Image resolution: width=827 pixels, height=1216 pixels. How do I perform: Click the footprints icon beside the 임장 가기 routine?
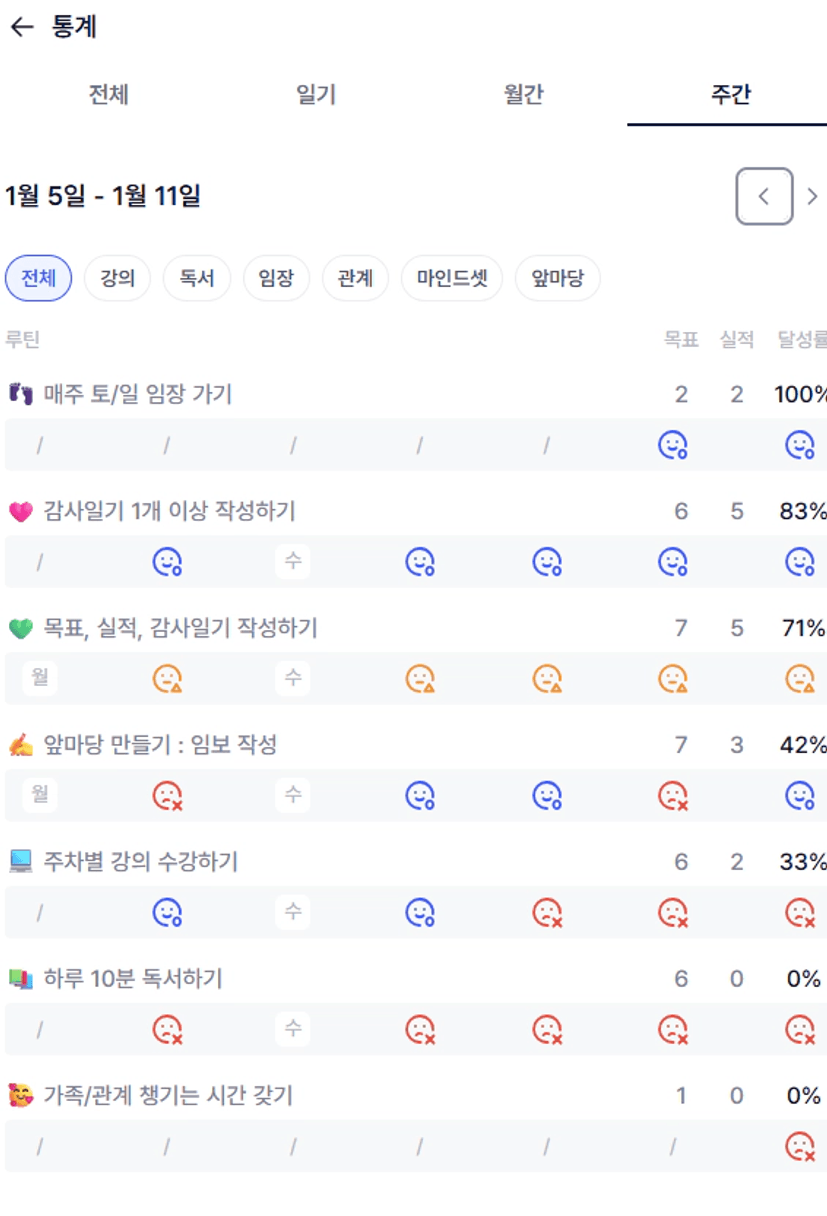click(x=21, y=394)
